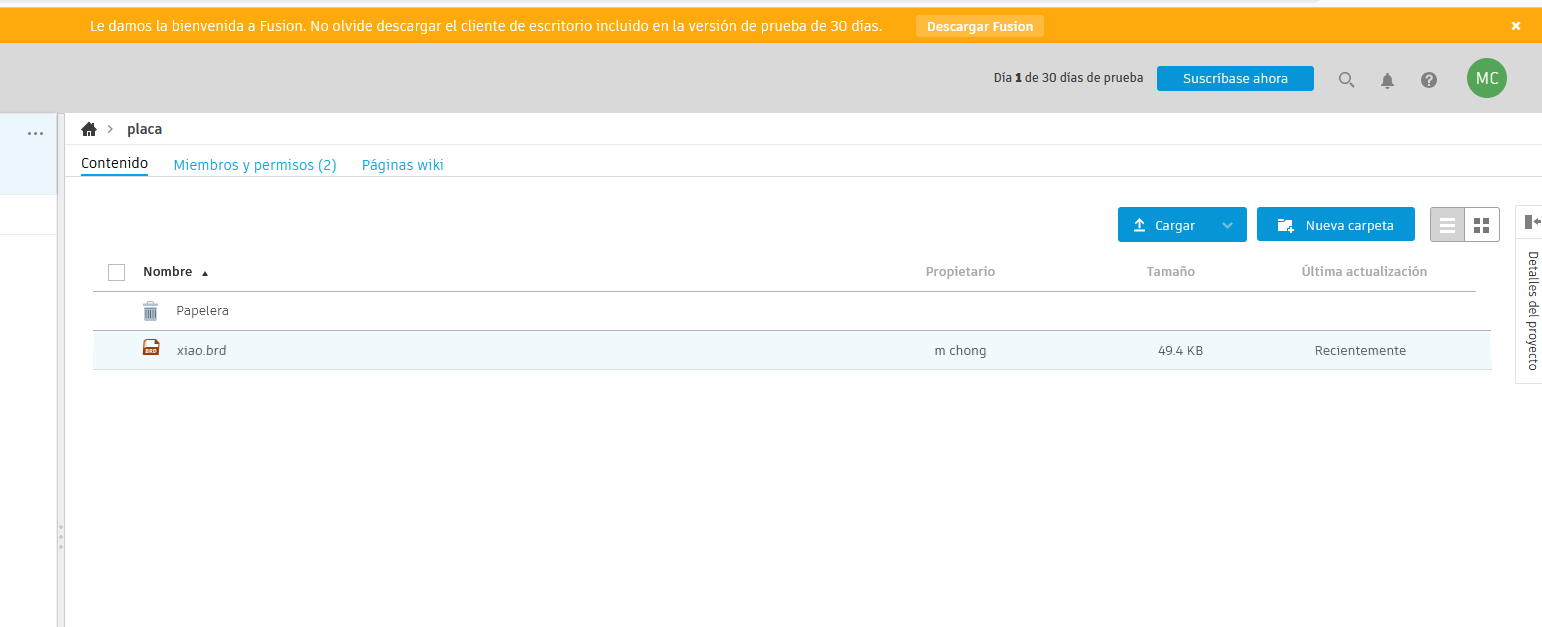Viewport: 1542px width, 627px height.
Task: Click the 49.4 KB size cell
Action: [x=1180, y=351]
